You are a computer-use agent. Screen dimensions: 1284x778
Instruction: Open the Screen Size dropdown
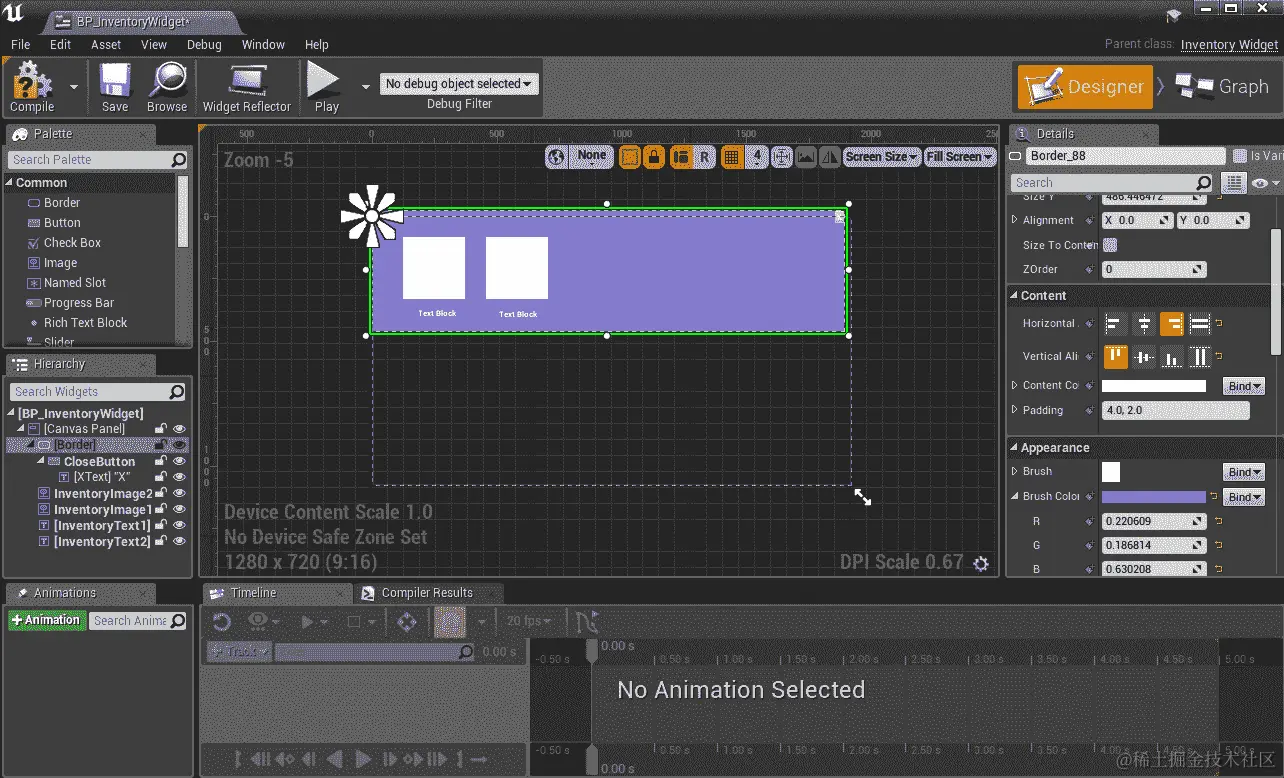(881, 157)
